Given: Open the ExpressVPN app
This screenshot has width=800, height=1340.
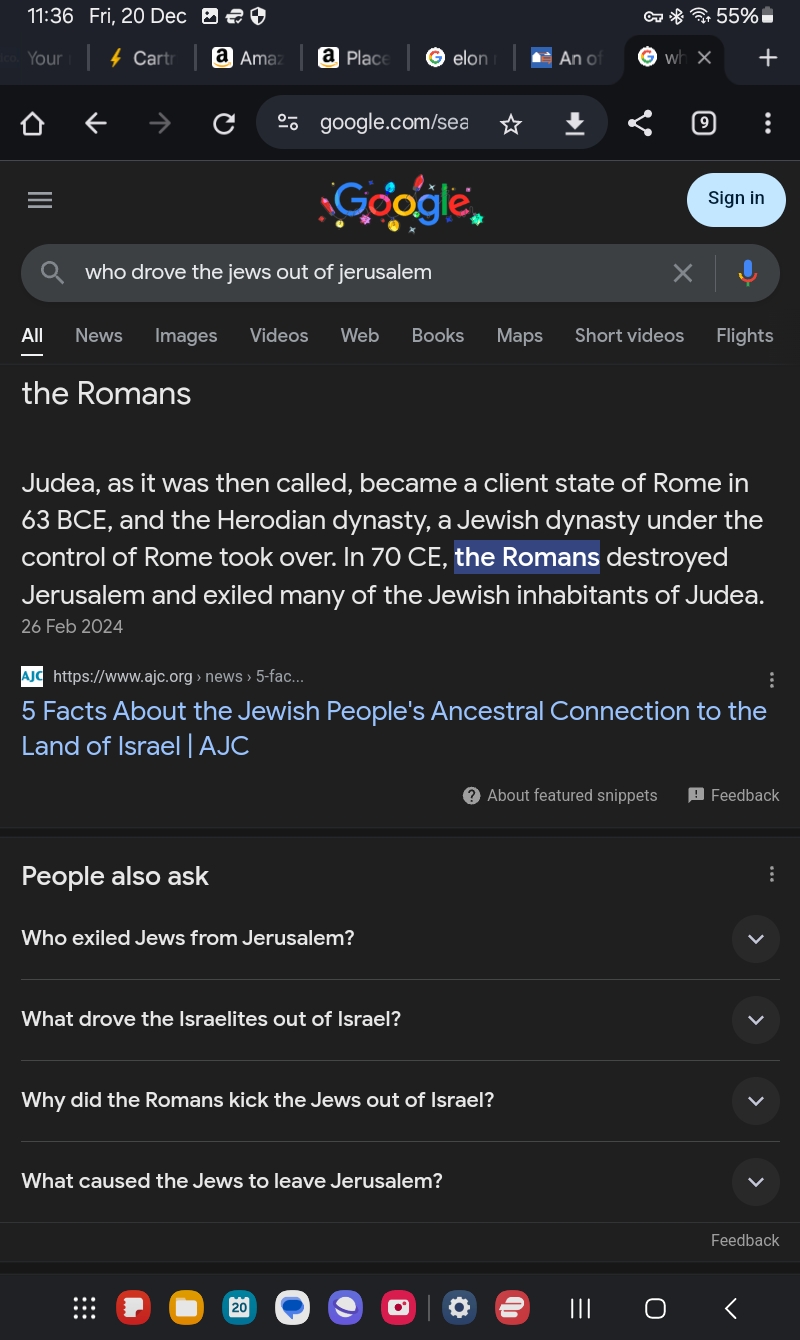Looking at the screenshot, I should pyautogui.click(x=512, y=1307).
